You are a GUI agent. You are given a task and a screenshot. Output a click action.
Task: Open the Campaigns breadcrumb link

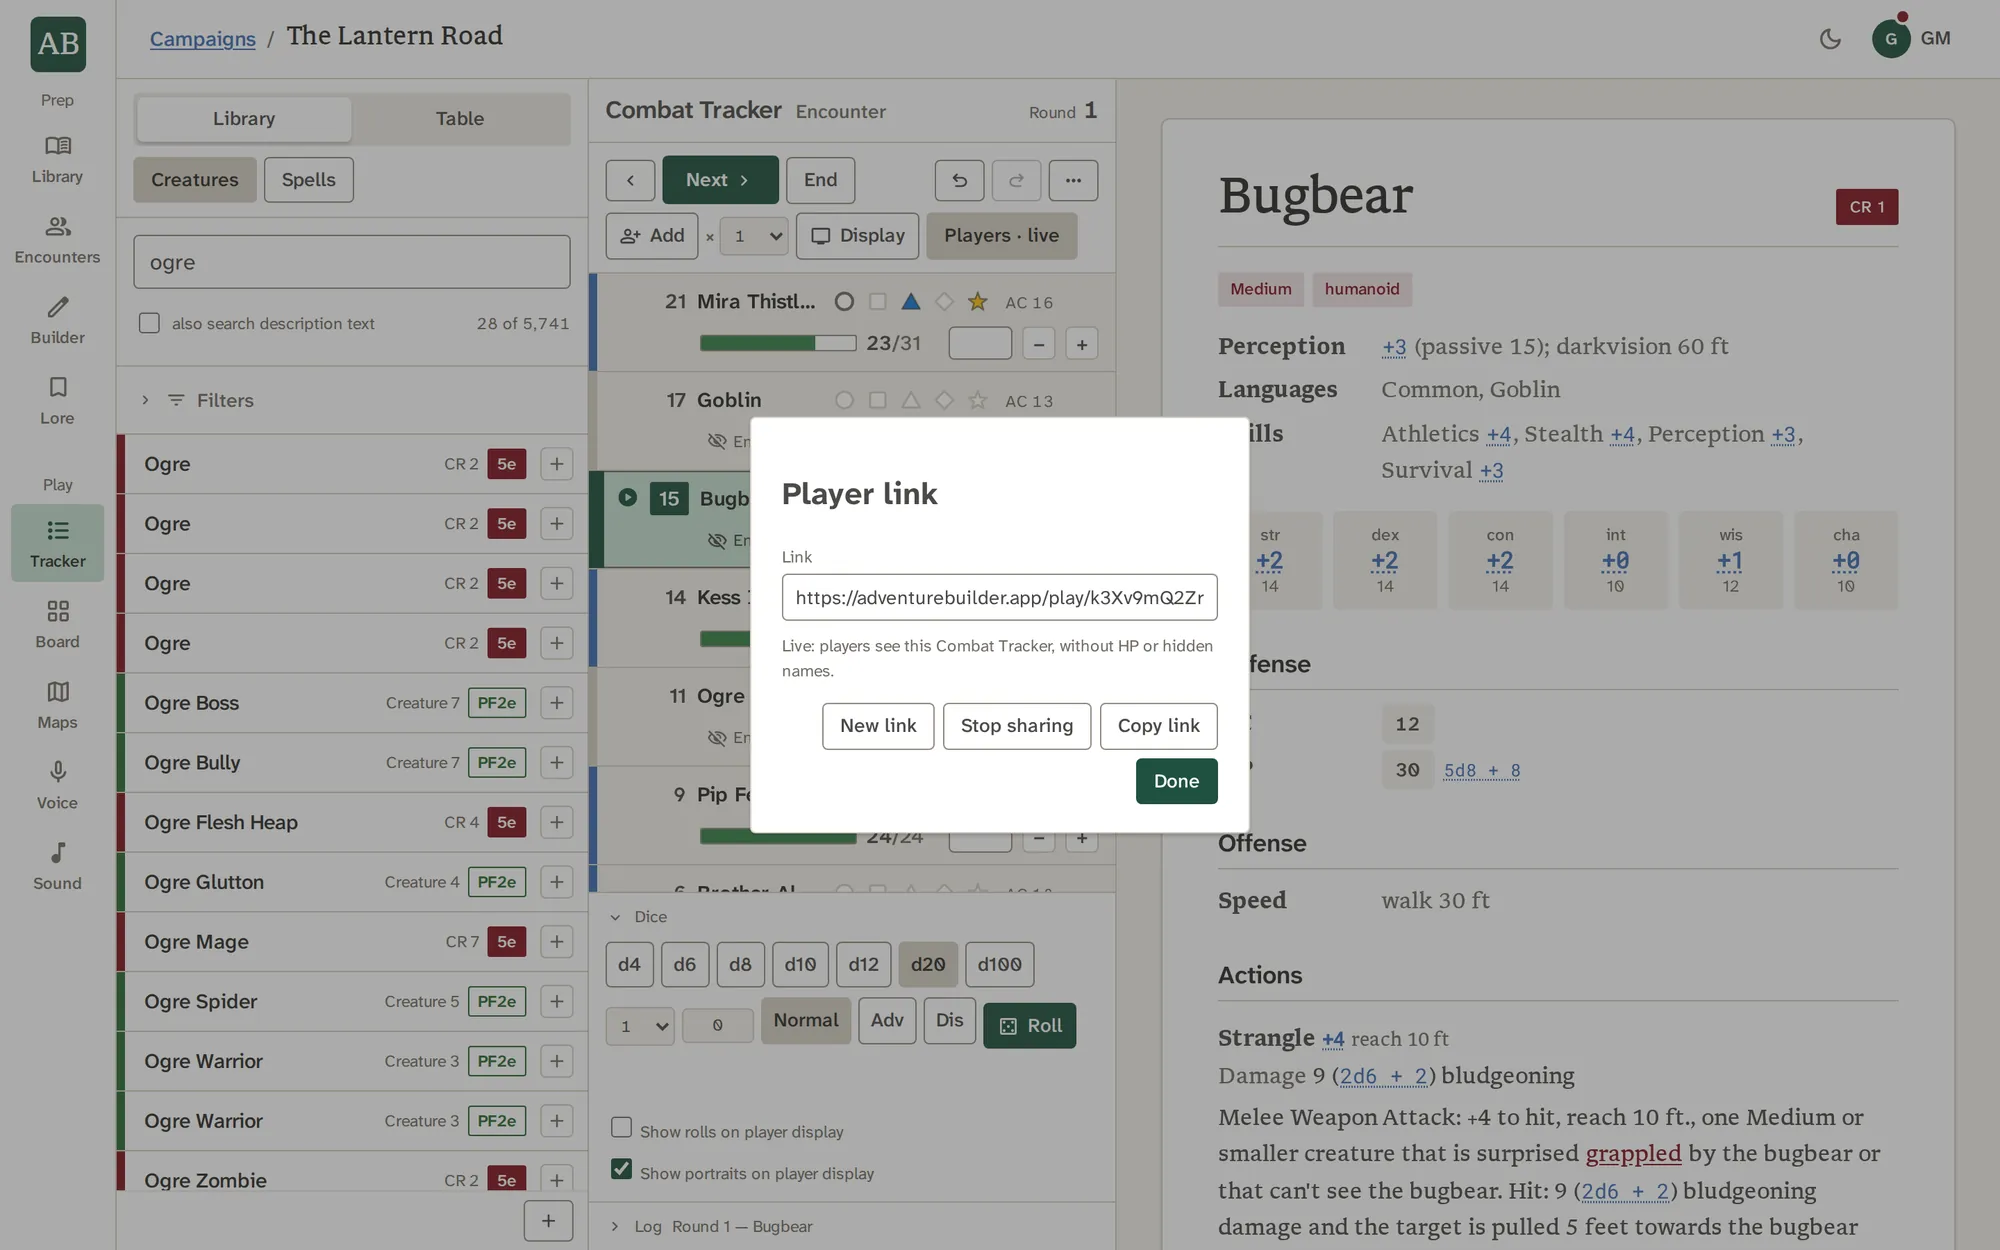coord(203,39)
